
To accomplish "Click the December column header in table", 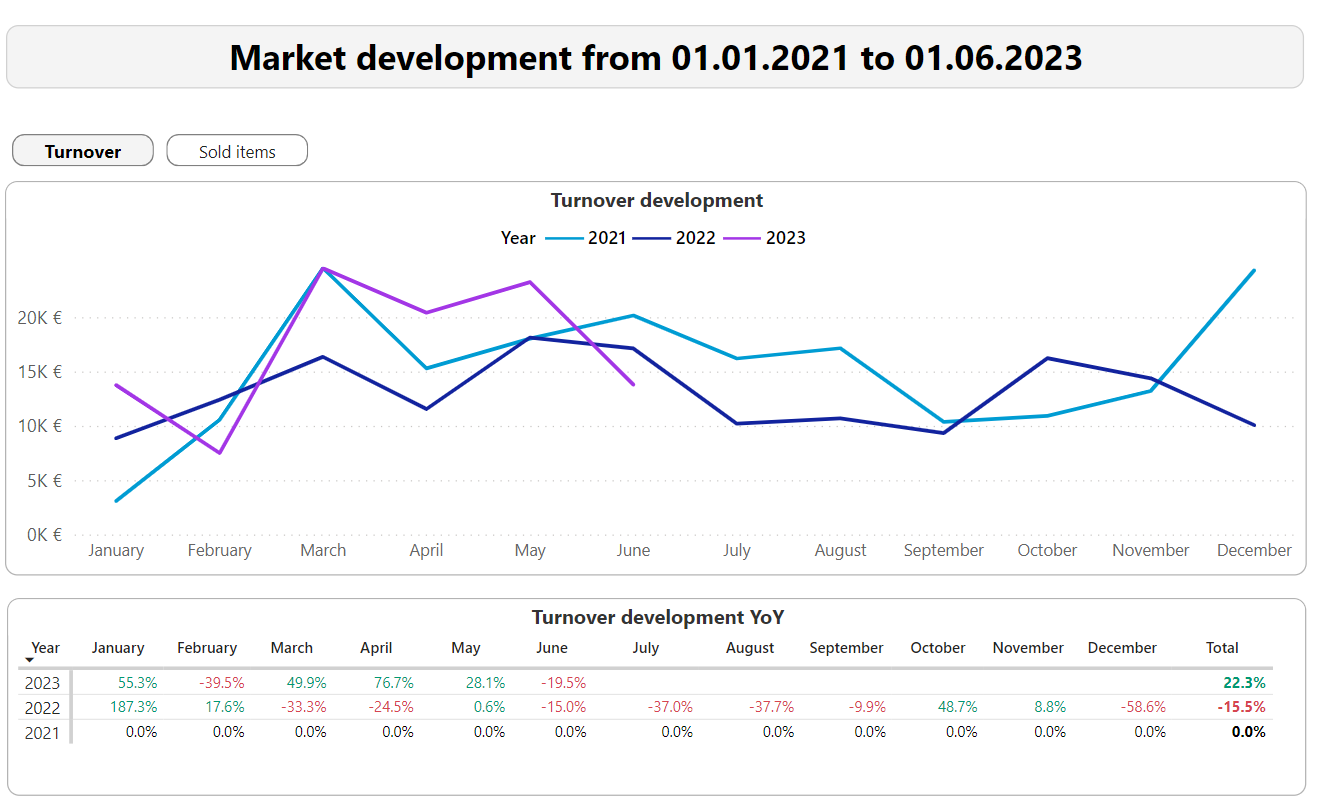I will [1122, 648].
